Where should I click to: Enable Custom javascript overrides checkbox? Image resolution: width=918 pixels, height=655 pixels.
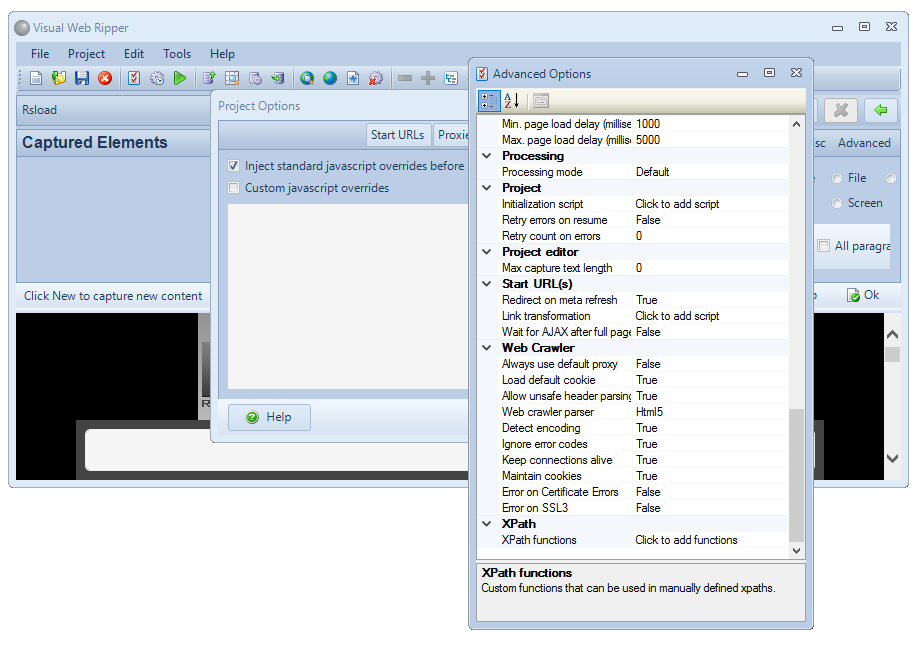234,187
